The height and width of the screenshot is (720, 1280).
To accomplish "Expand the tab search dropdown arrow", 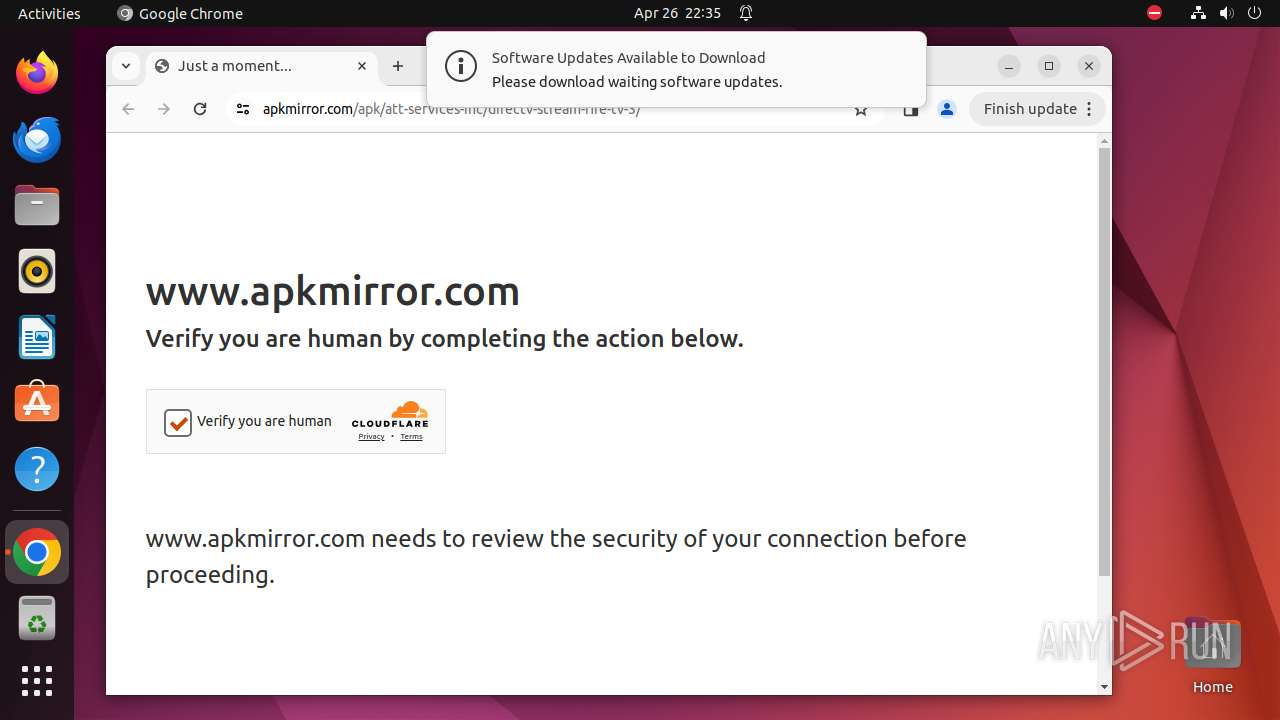I will (x=126, y=66).
